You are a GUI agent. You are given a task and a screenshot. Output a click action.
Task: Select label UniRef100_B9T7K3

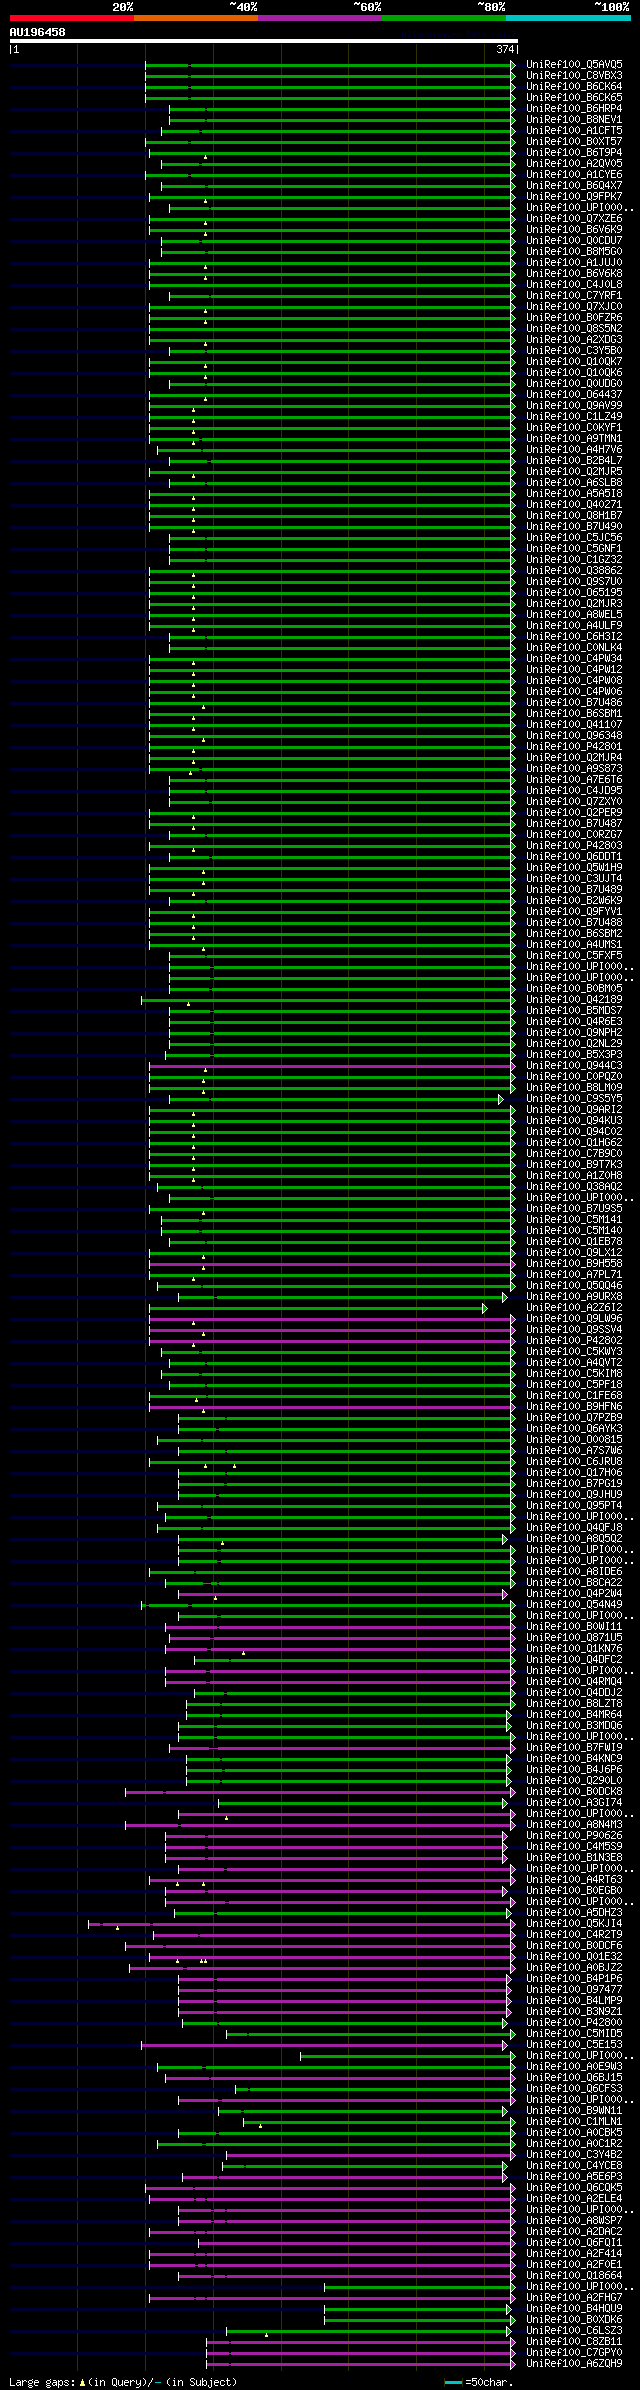pyautogui.click(x=574, y=1164)
